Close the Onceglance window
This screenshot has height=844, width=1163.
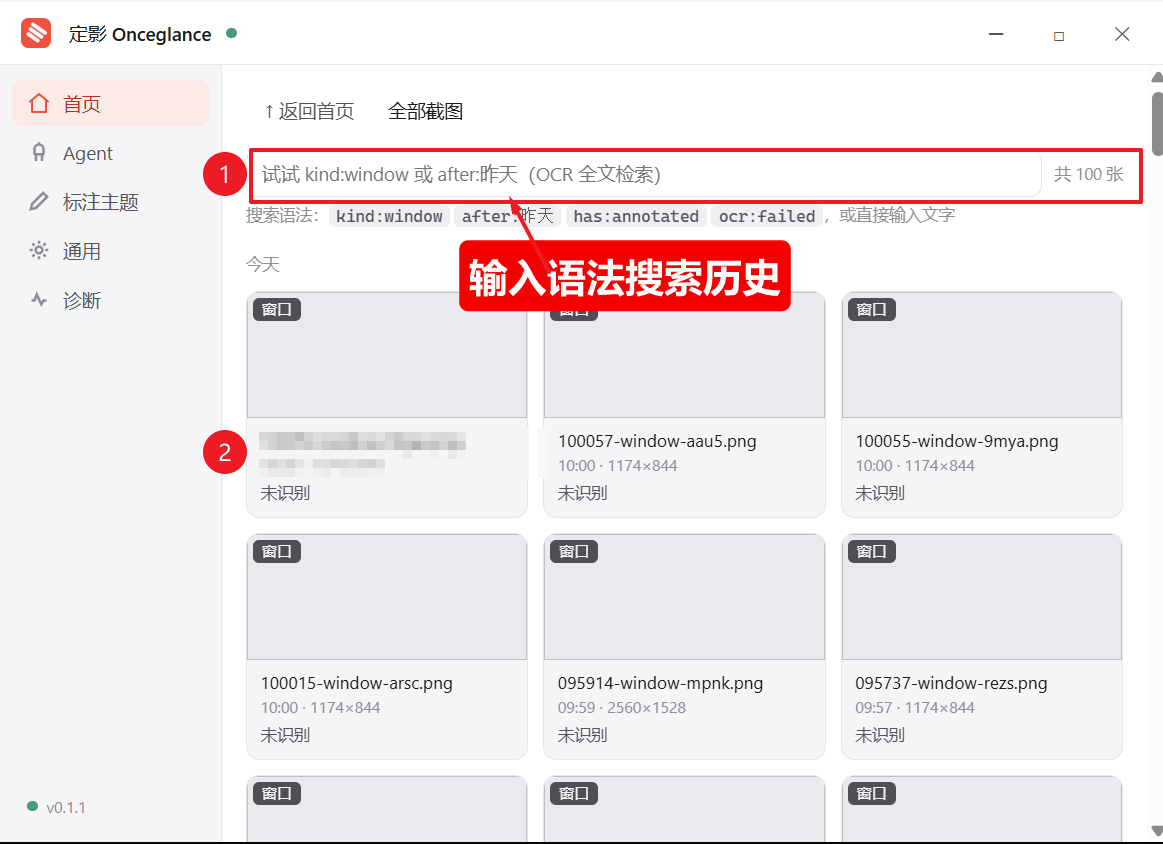tap(1122, 34)
